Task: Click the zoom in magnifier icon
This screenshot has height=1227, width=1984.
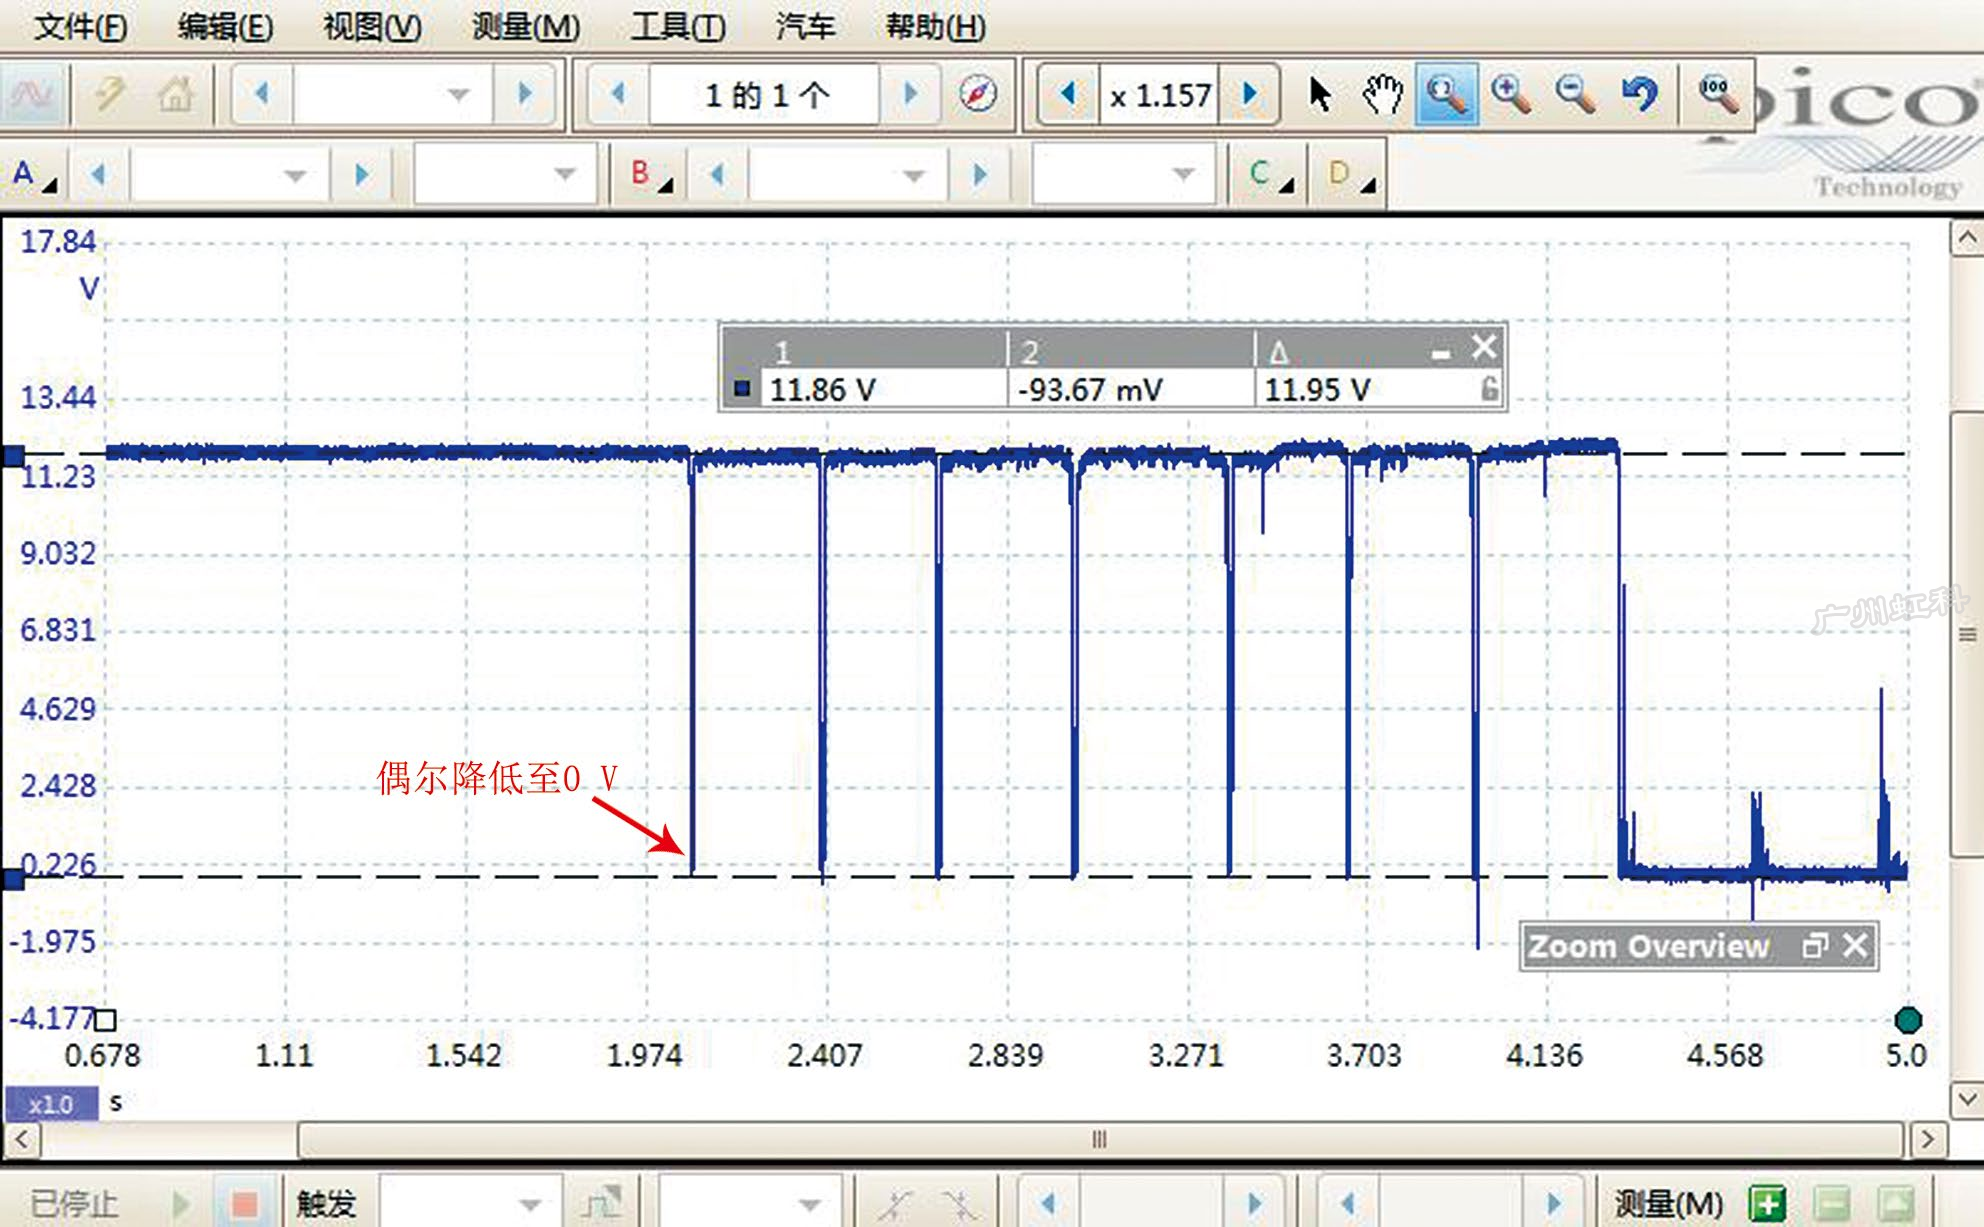Action: (x=1510, y=95)
